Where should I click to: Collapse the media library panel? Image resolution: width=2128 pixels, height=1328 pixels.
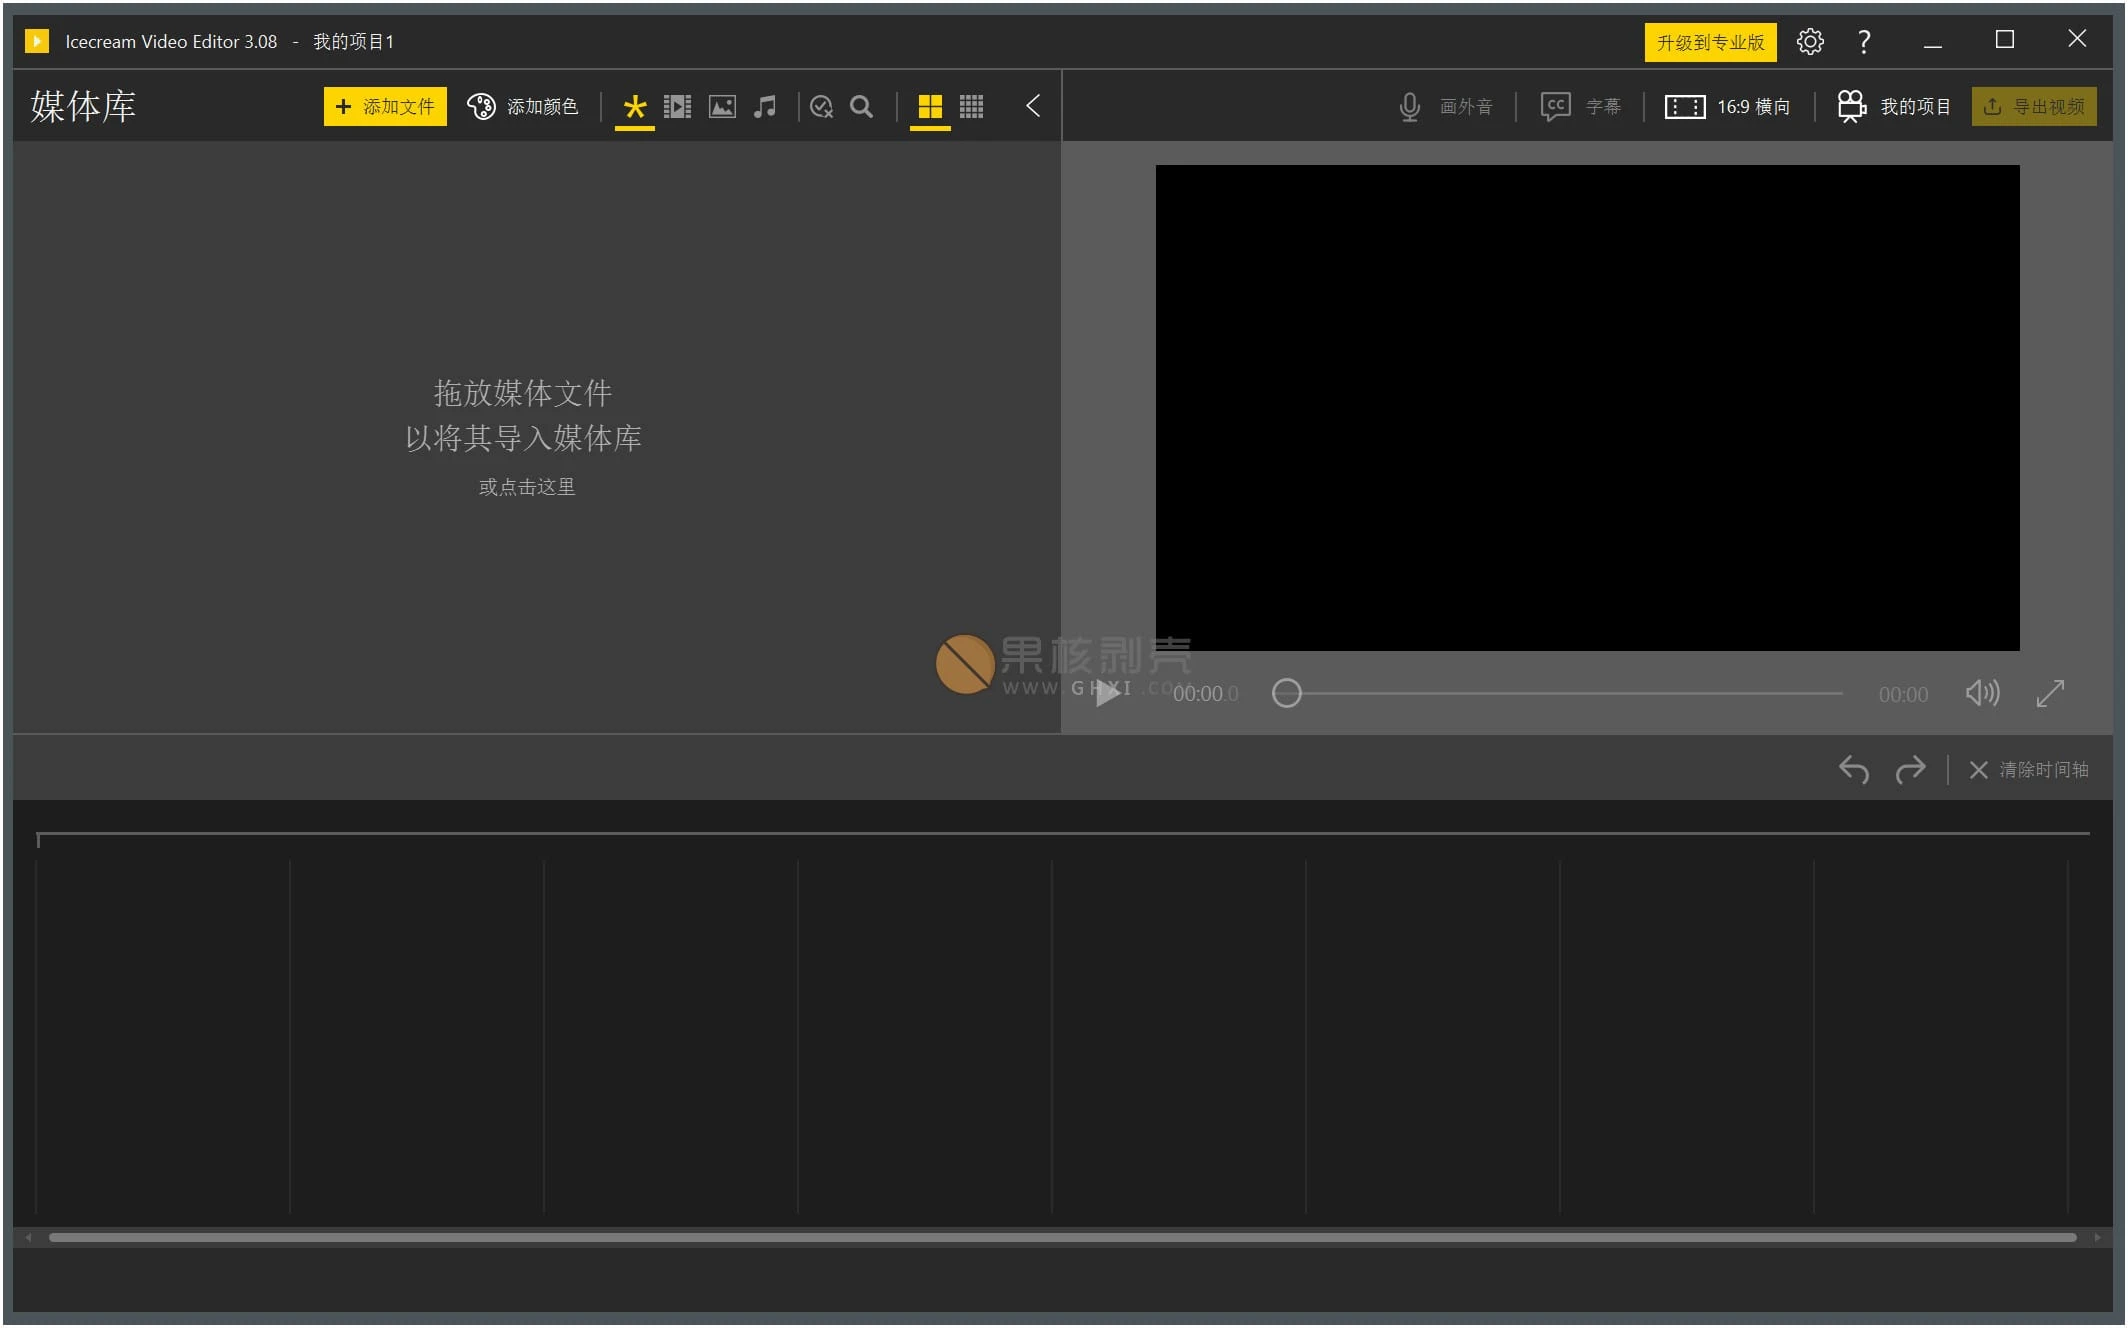[x=1033, y=106]
